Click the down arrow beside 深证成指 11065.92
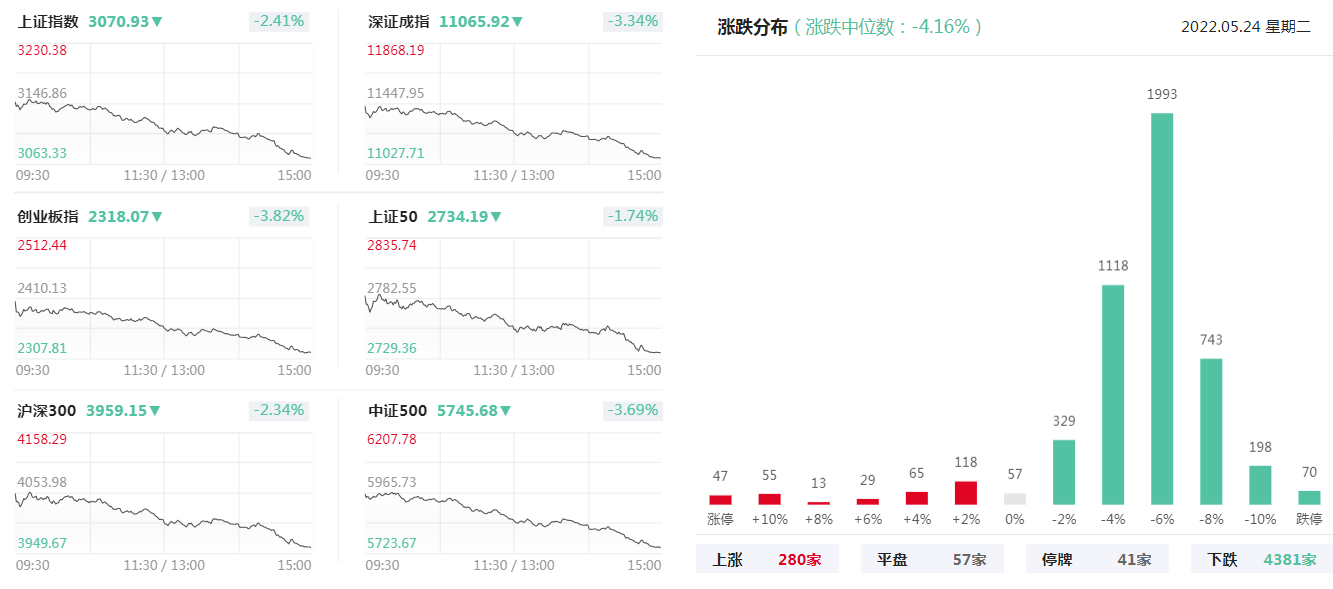Screen dimensions: 1333x589 [517, 21]
